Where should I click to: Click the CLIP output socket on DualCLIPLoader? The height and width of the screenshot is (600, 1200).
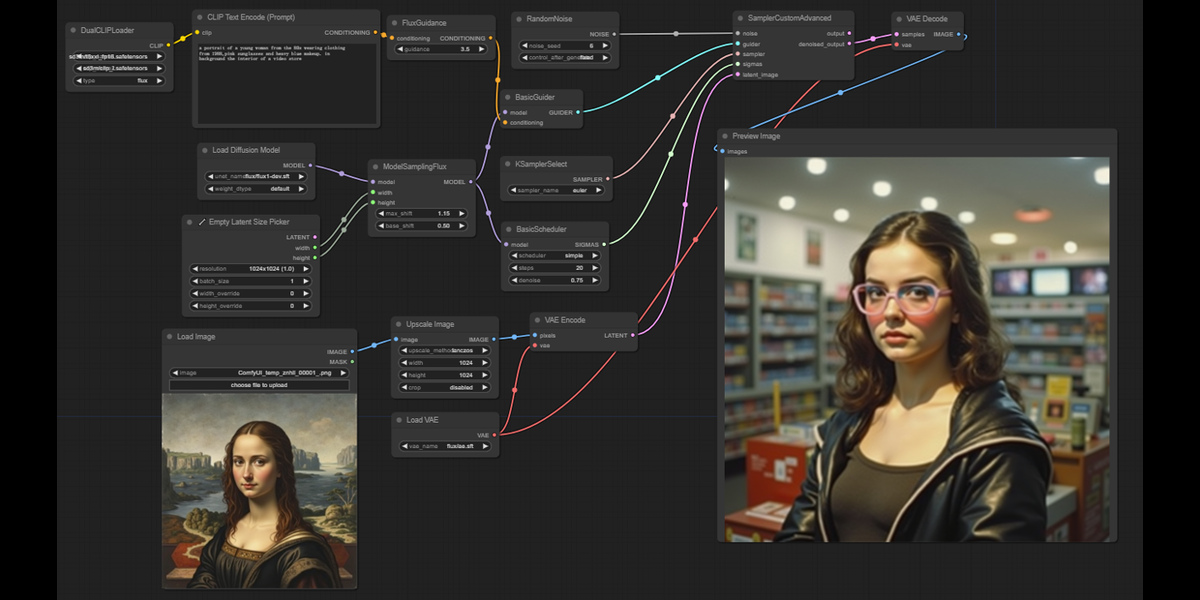tap(169, 45)
